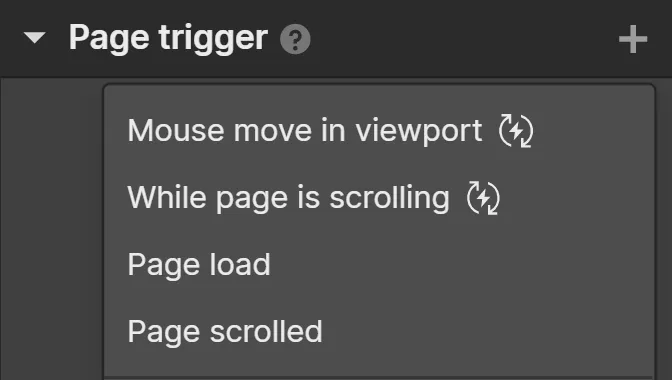
Task: Add a new page trigger with plus icon
Action: [633, 39]
